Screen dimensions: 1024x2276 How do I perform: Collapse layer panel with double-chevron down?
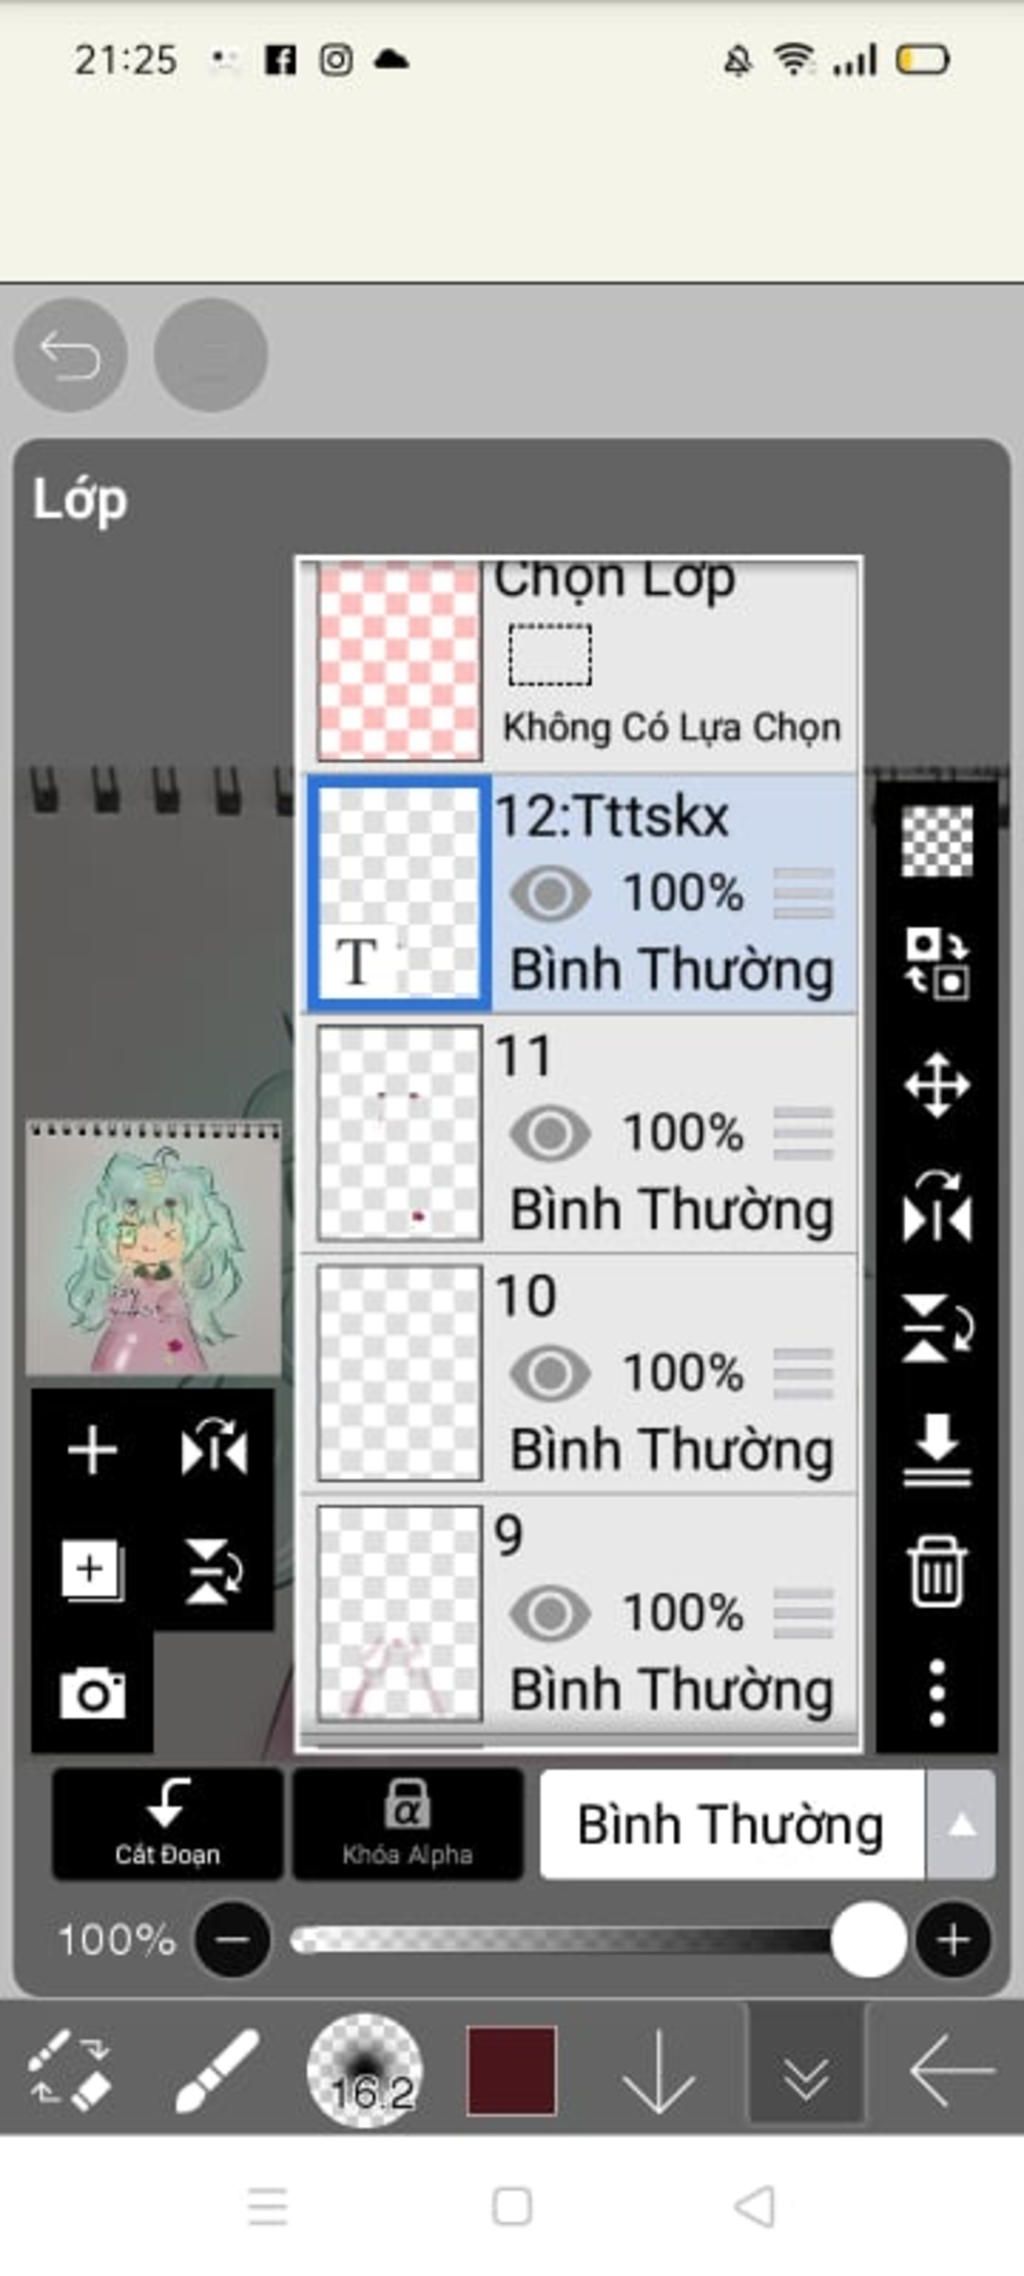pyautogui.click(x=806, y=2068)
